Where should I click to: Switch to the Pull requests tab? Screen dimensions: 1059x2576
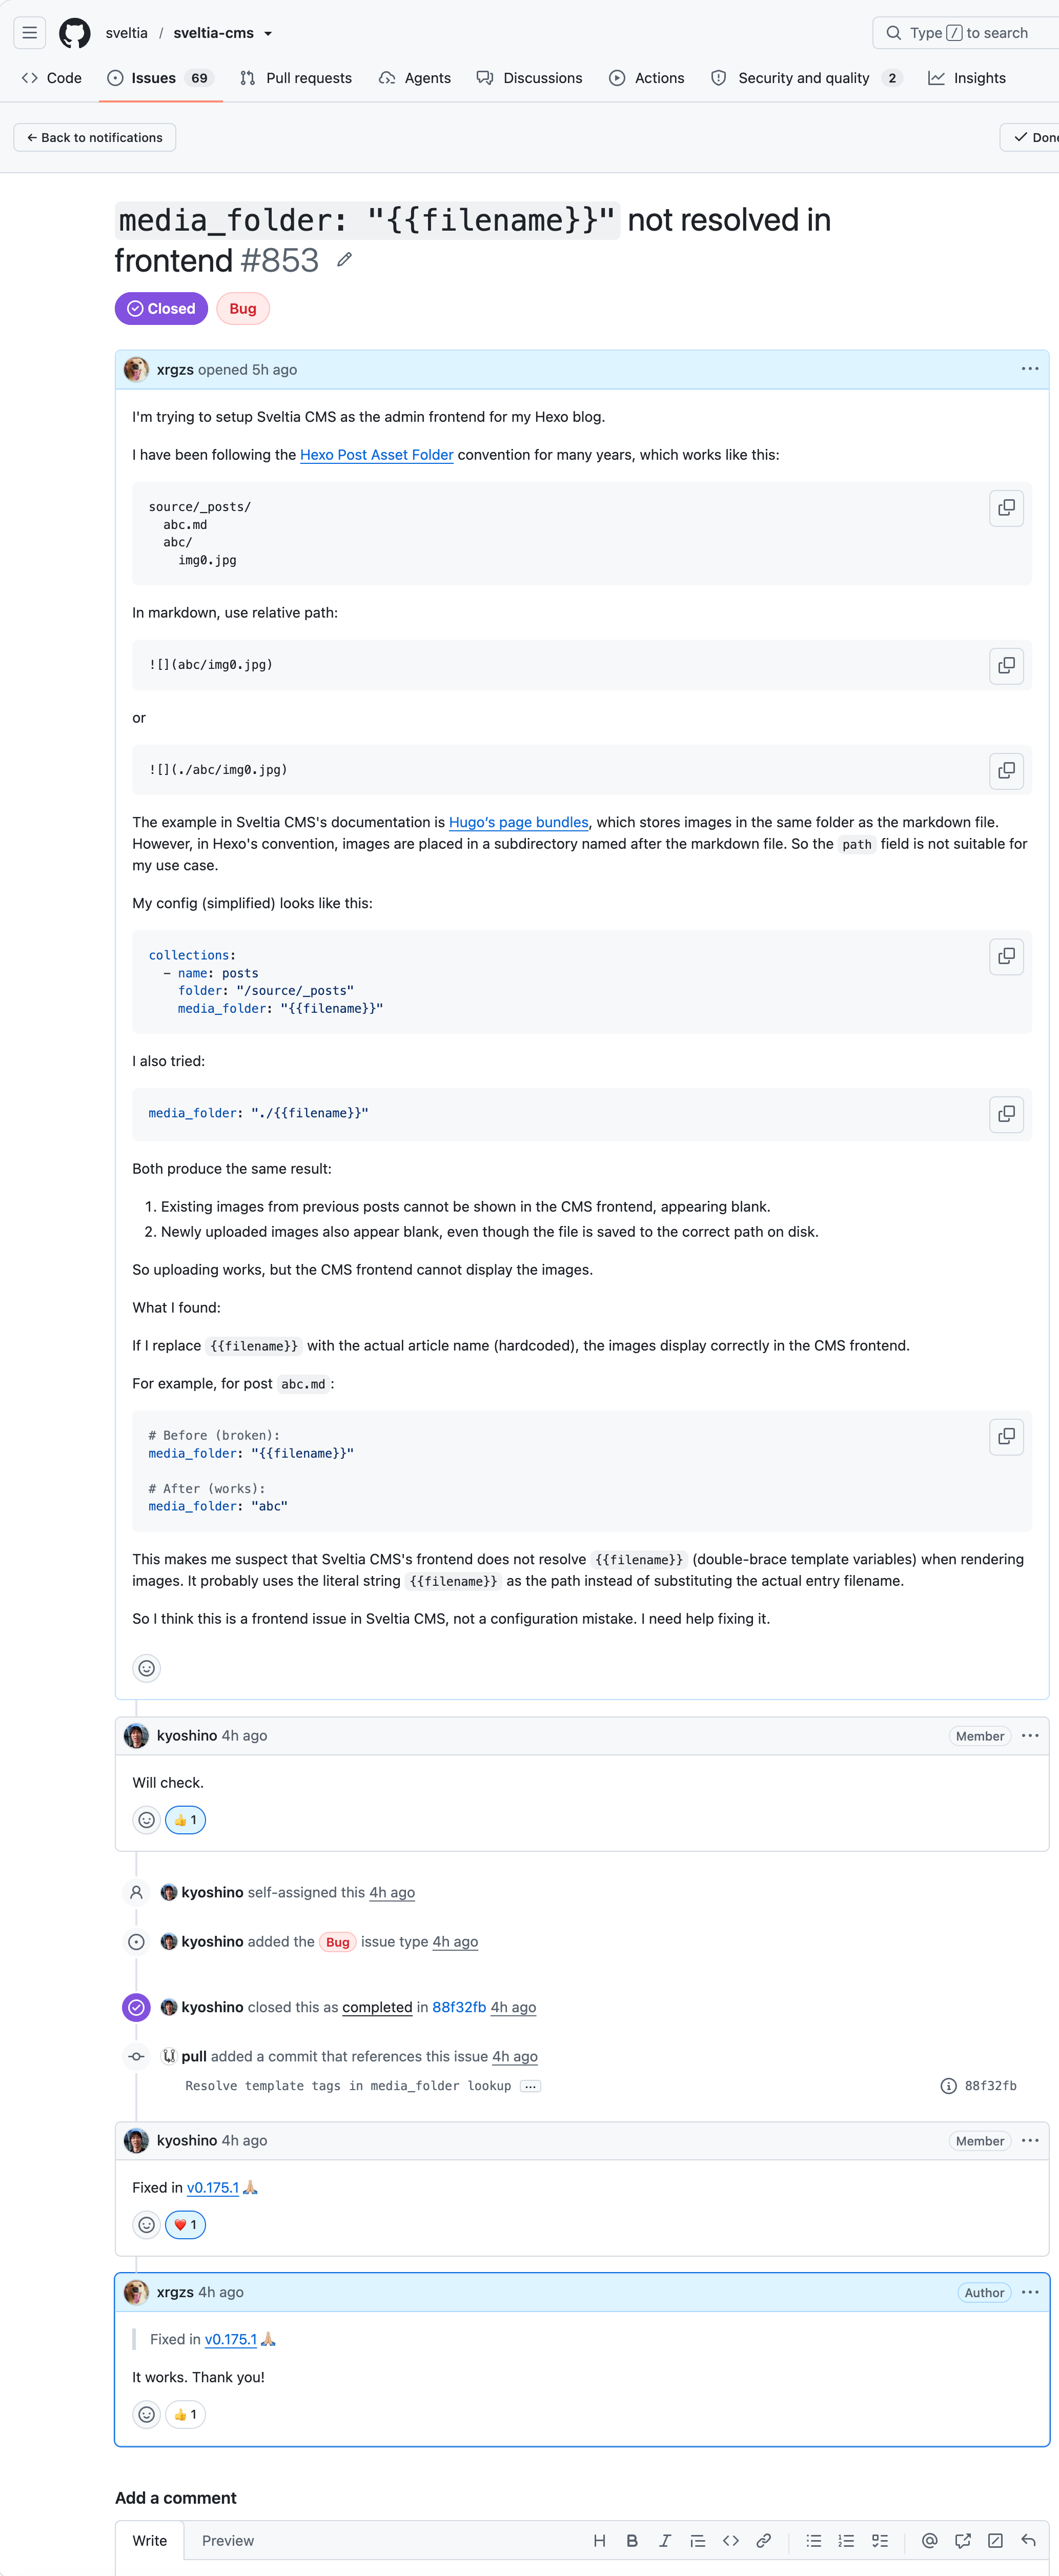click(x=296, y=78)
